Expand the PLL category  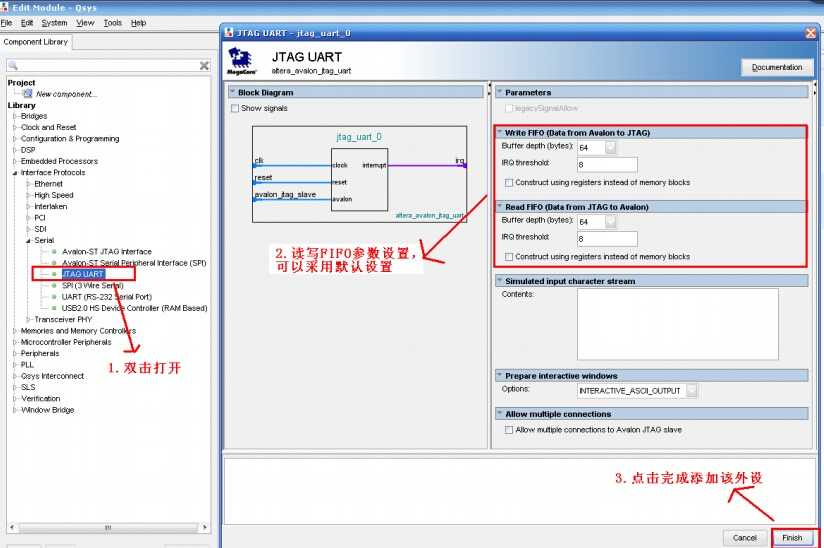[15, 365]
